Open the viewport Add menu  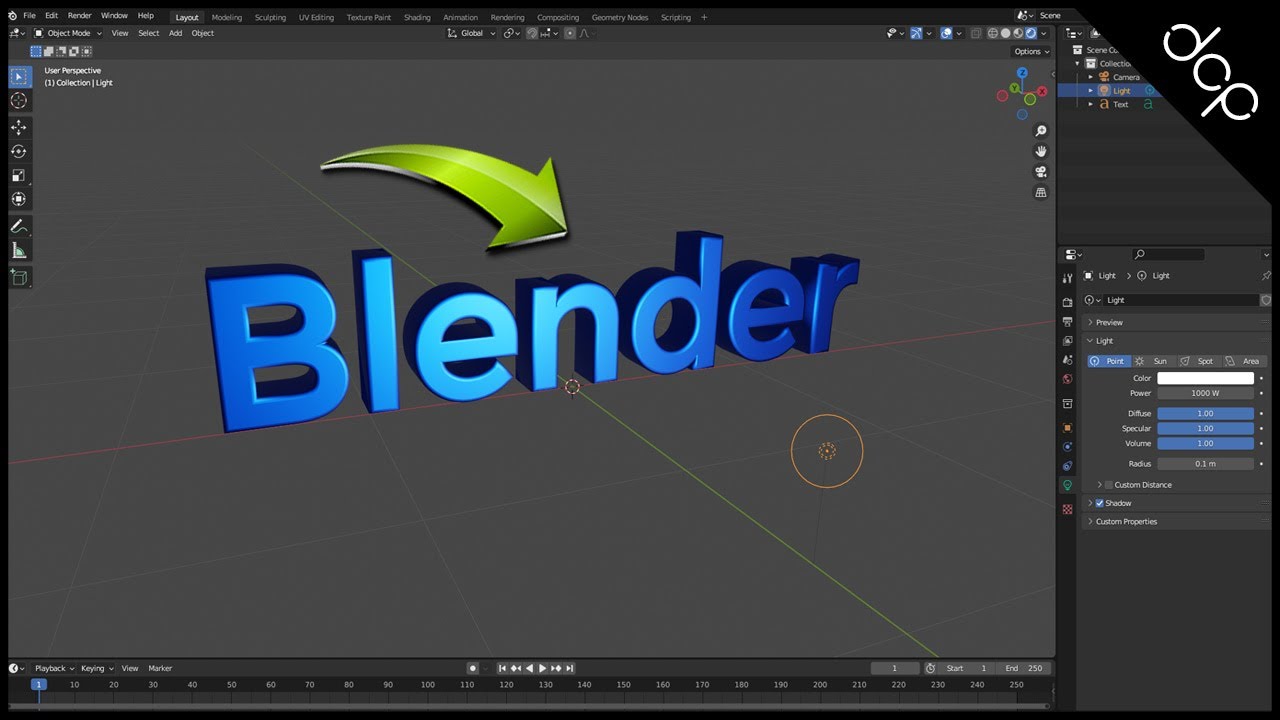(175, 33)
